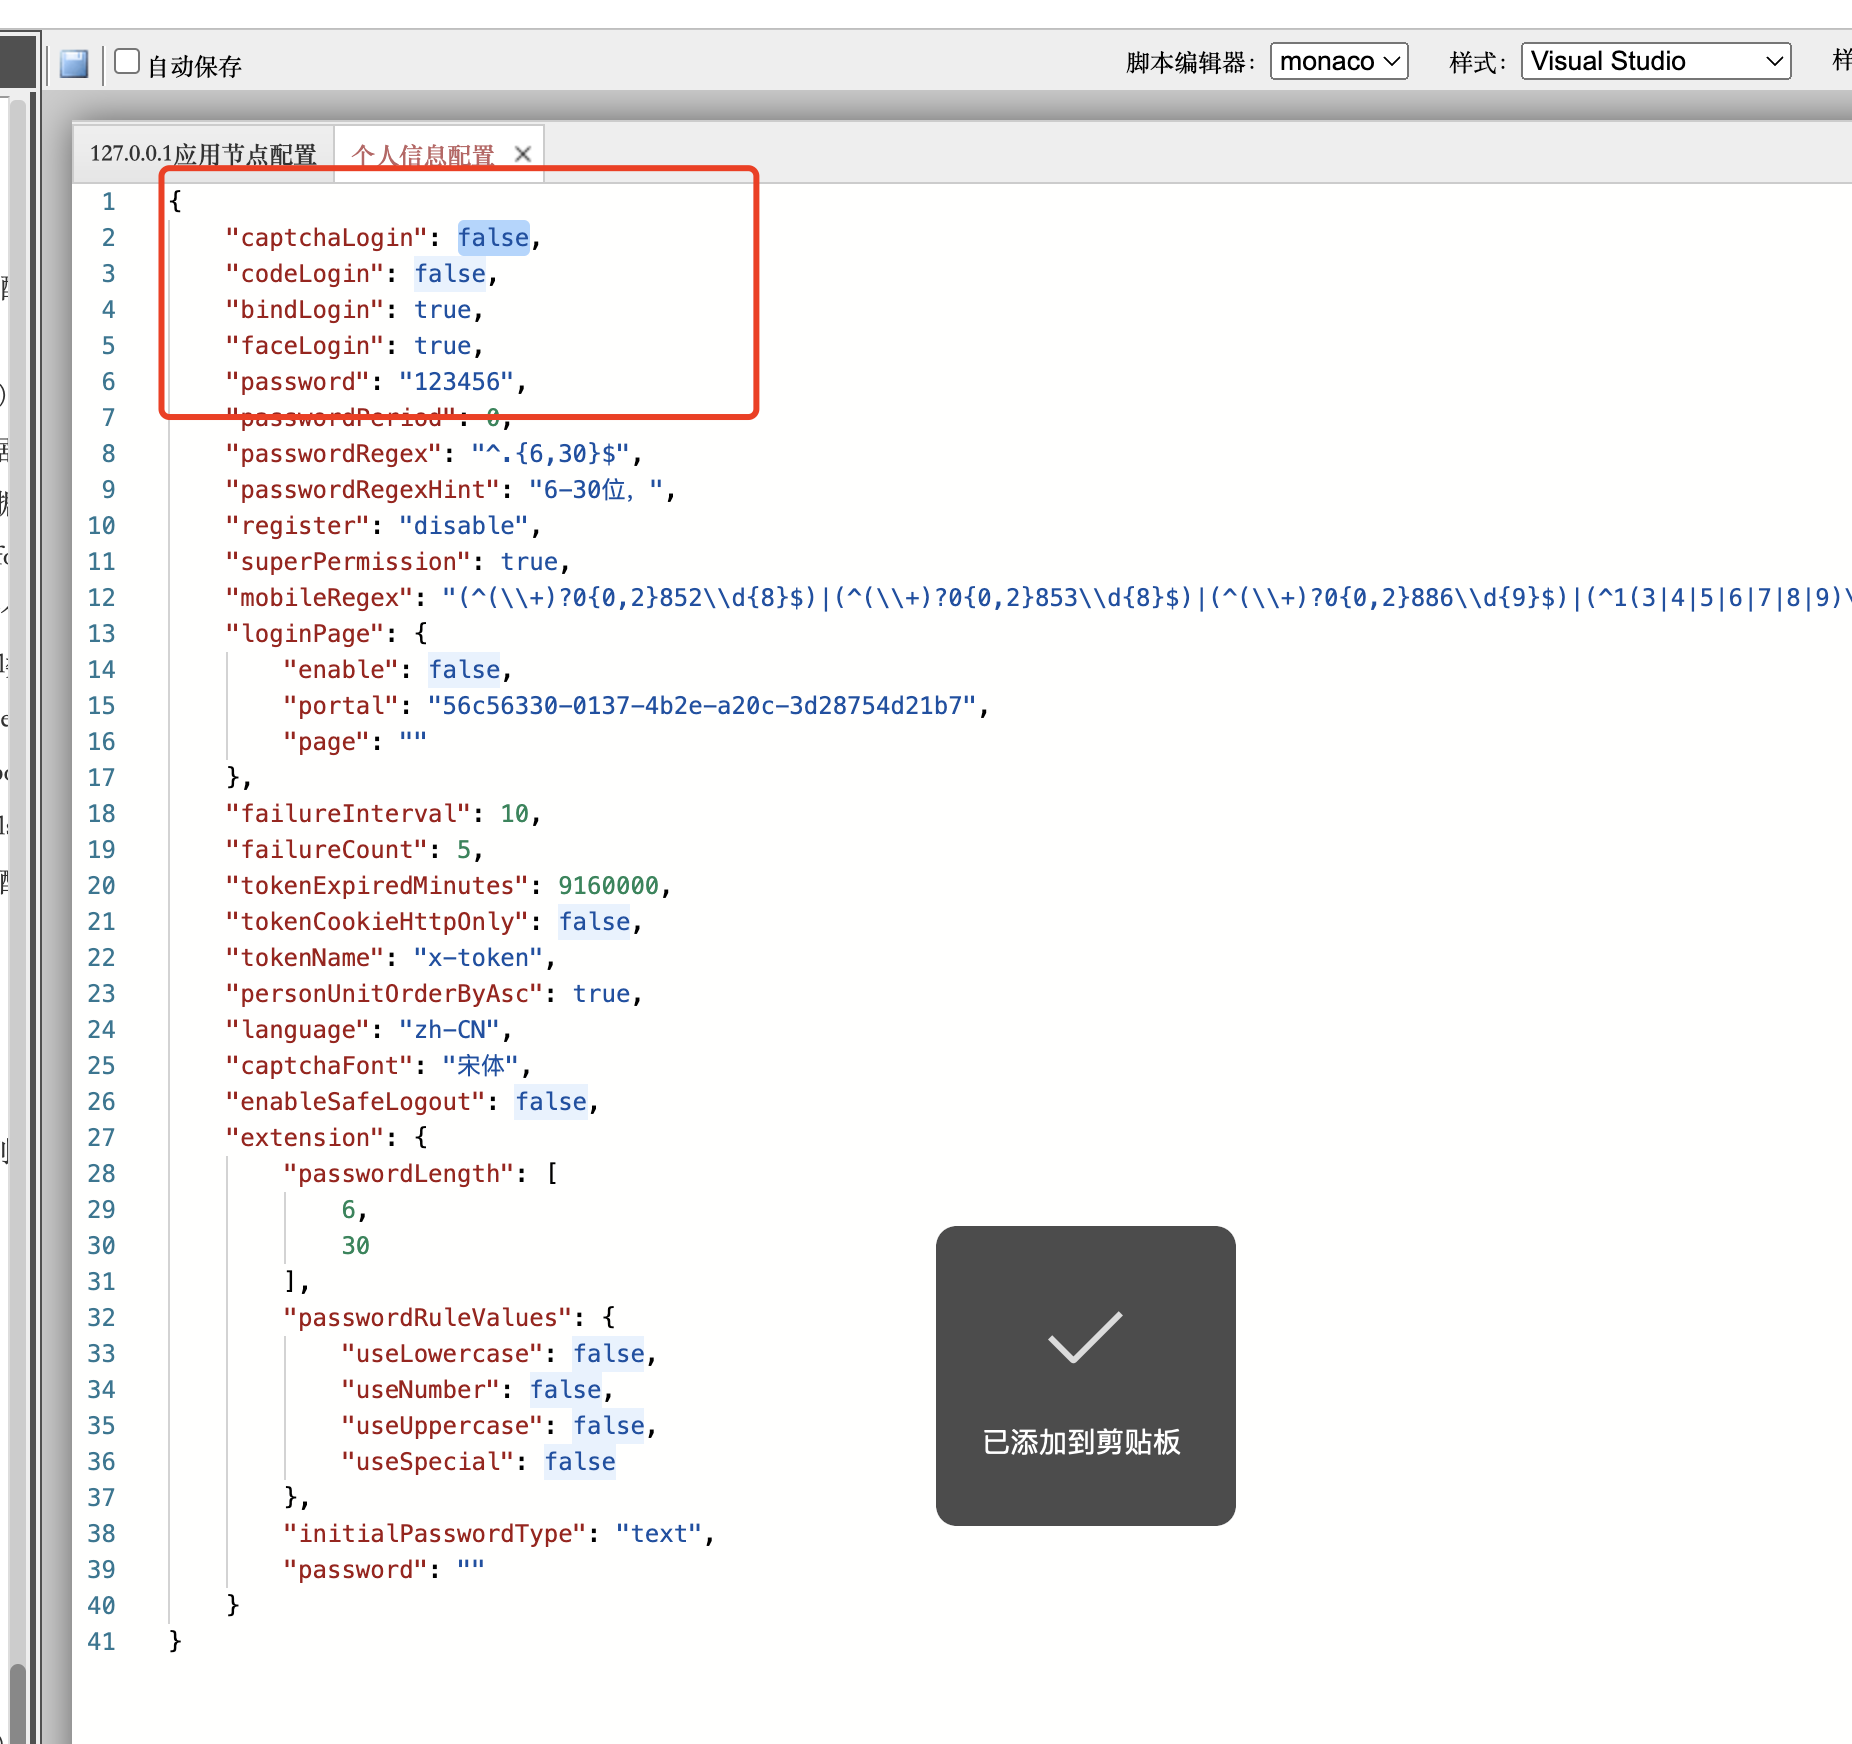The width and height of the screenshot is (1852, 1744).
Task: Select the 个人信息配置 tab
Action: point(423,155)
